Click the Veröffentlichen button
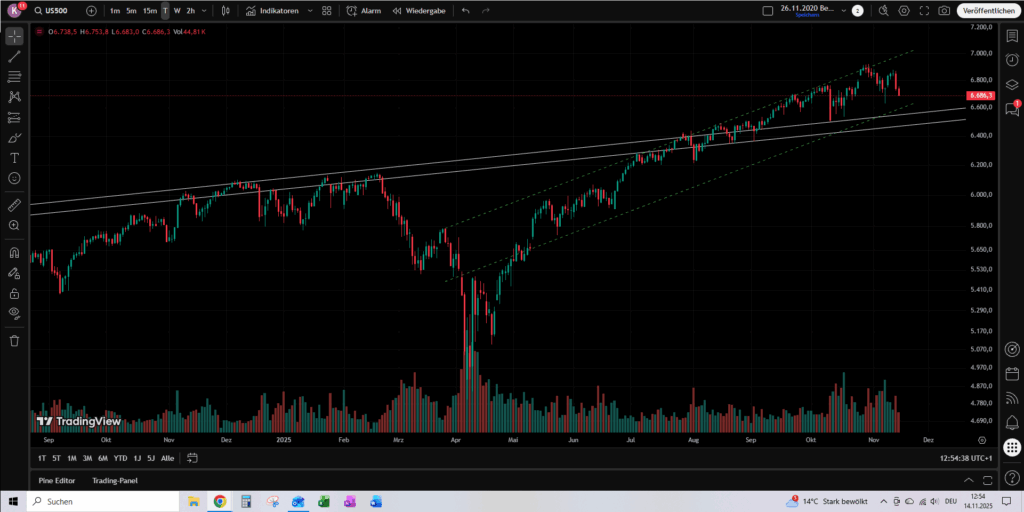Viewport: 1024px width, 512px height. (986, 10)
